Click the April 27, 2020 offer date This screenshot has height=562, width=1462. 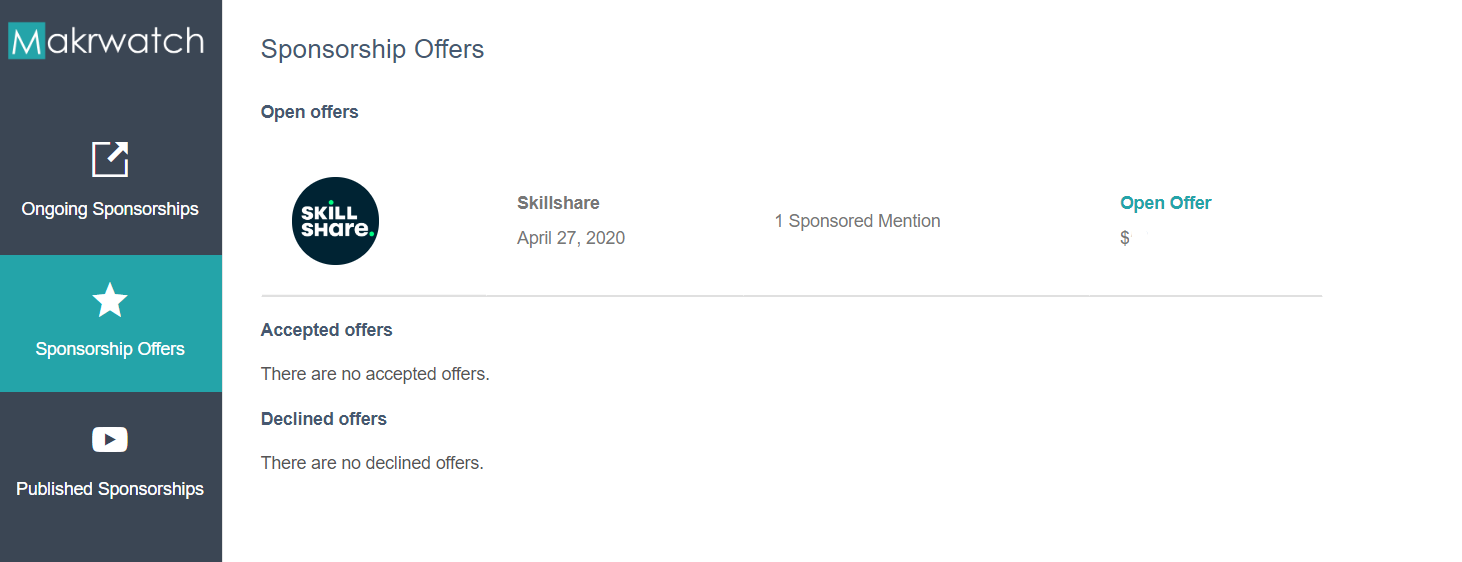click(571, 238)
